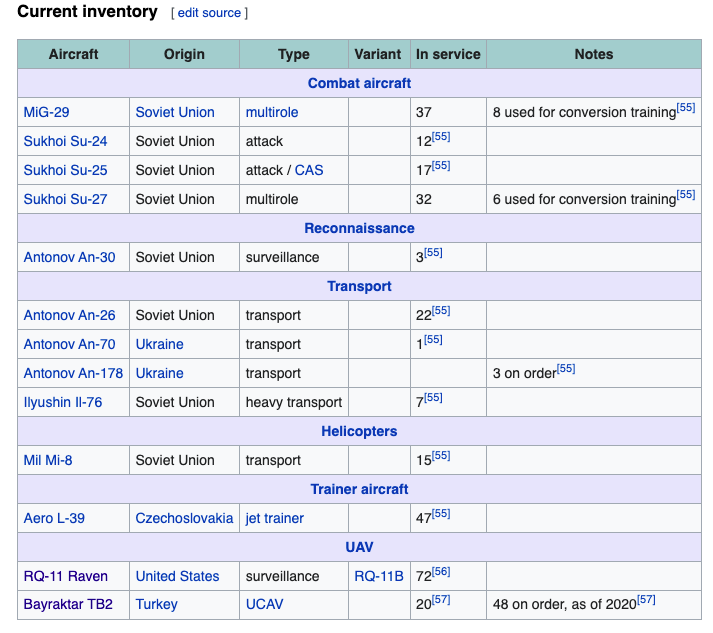Click citation 57 after 'as of 2020'
This screenshot has height=633, width=713.
click(x=646, y=600)
